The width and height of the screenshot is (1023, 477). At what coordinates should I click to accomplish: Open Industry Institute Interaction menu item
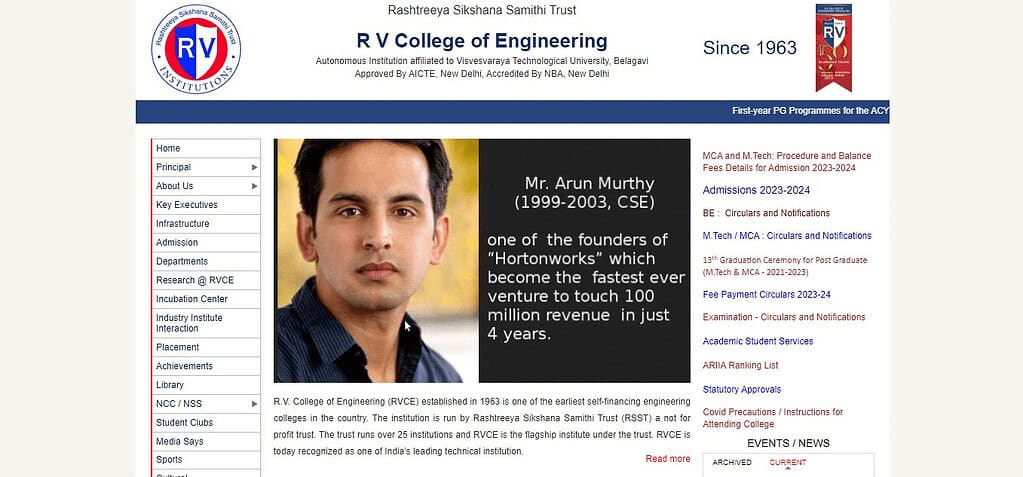(x=206, y=323)
